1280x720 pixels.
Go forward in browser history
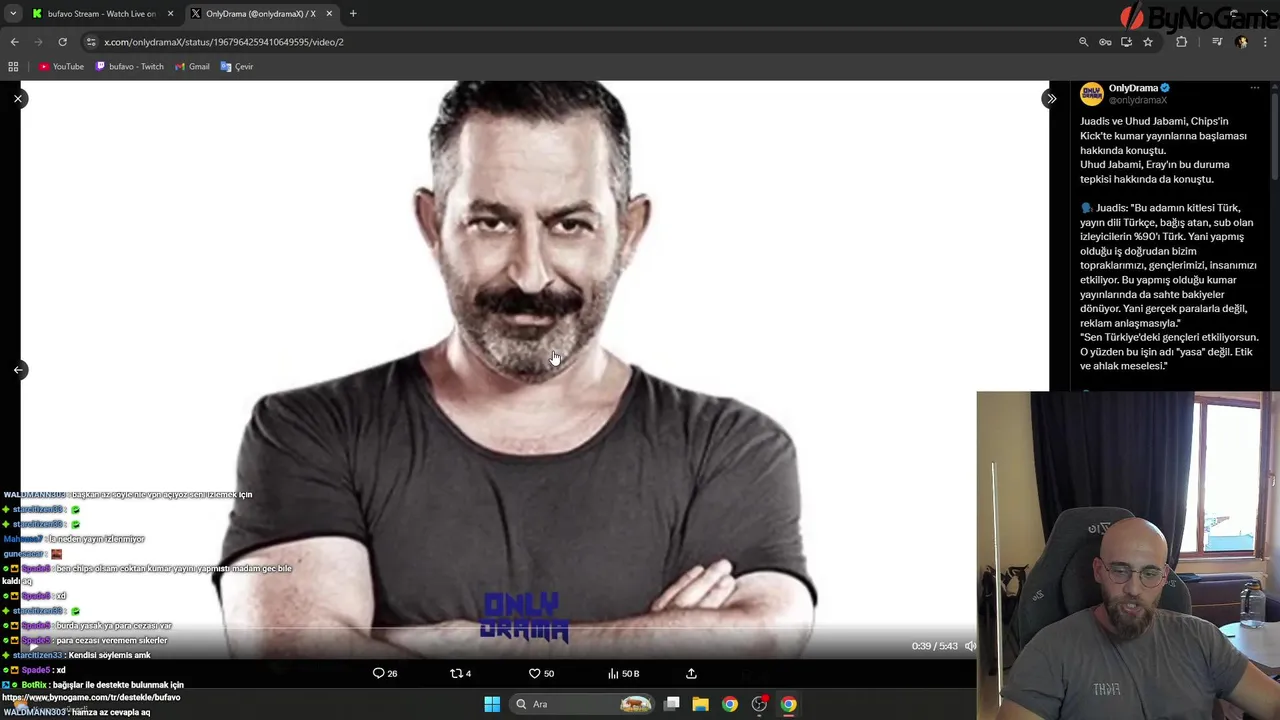click(x=38, y=42)
